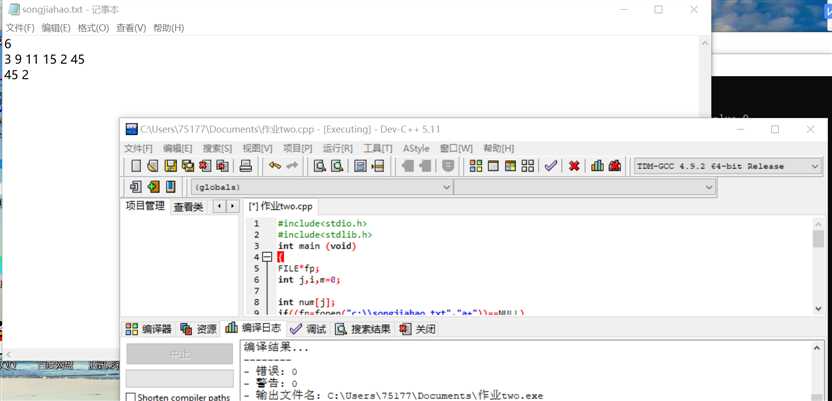Open 帮助[H] menu in Dev-C++
This screenshot has width=832, height=401.
tap(498, 148)
